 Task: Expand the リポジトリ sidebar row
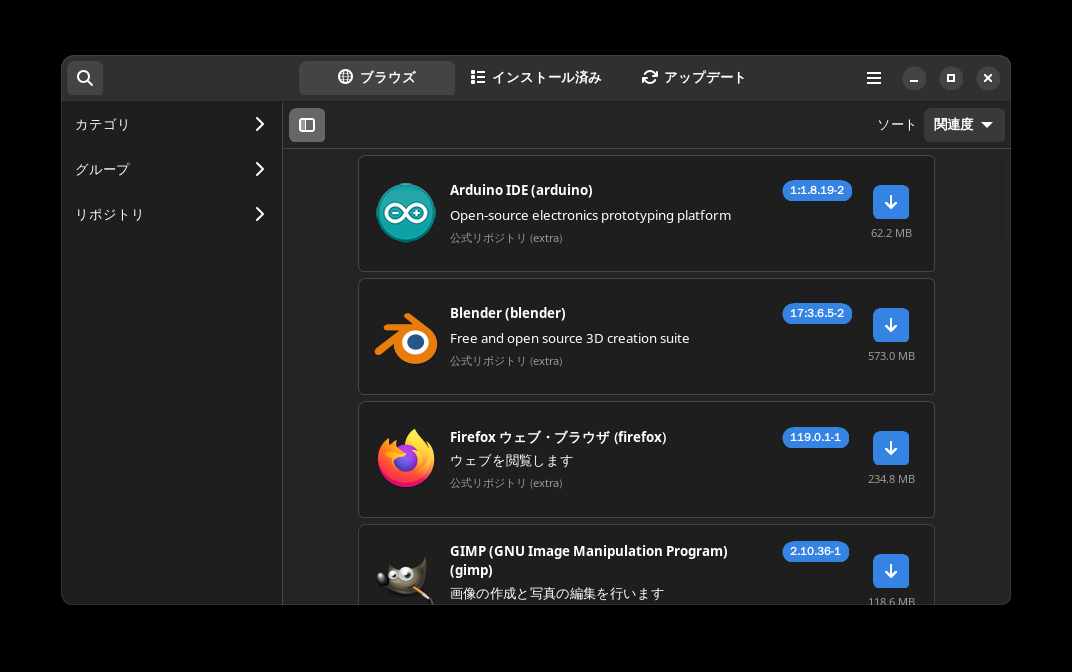click(170, 215)
